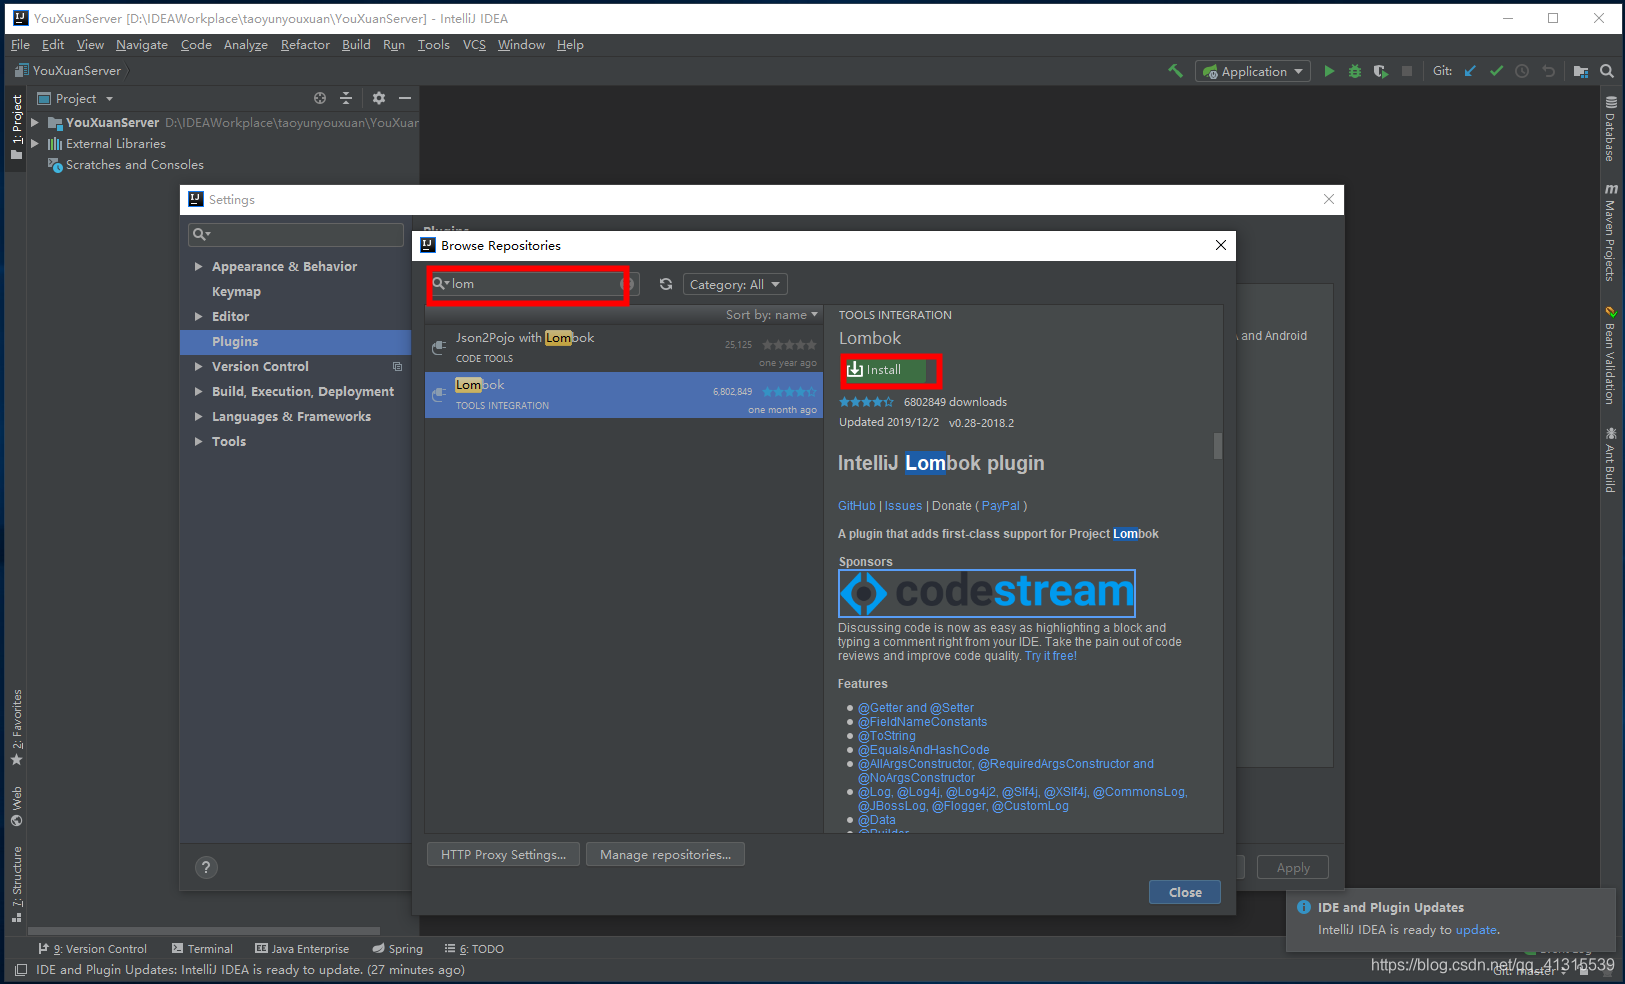The width and height of the screenshot is (1625, 984).
Task: Expand the Appearance & Behavior settings node
Action: click(x=198, y=267)
